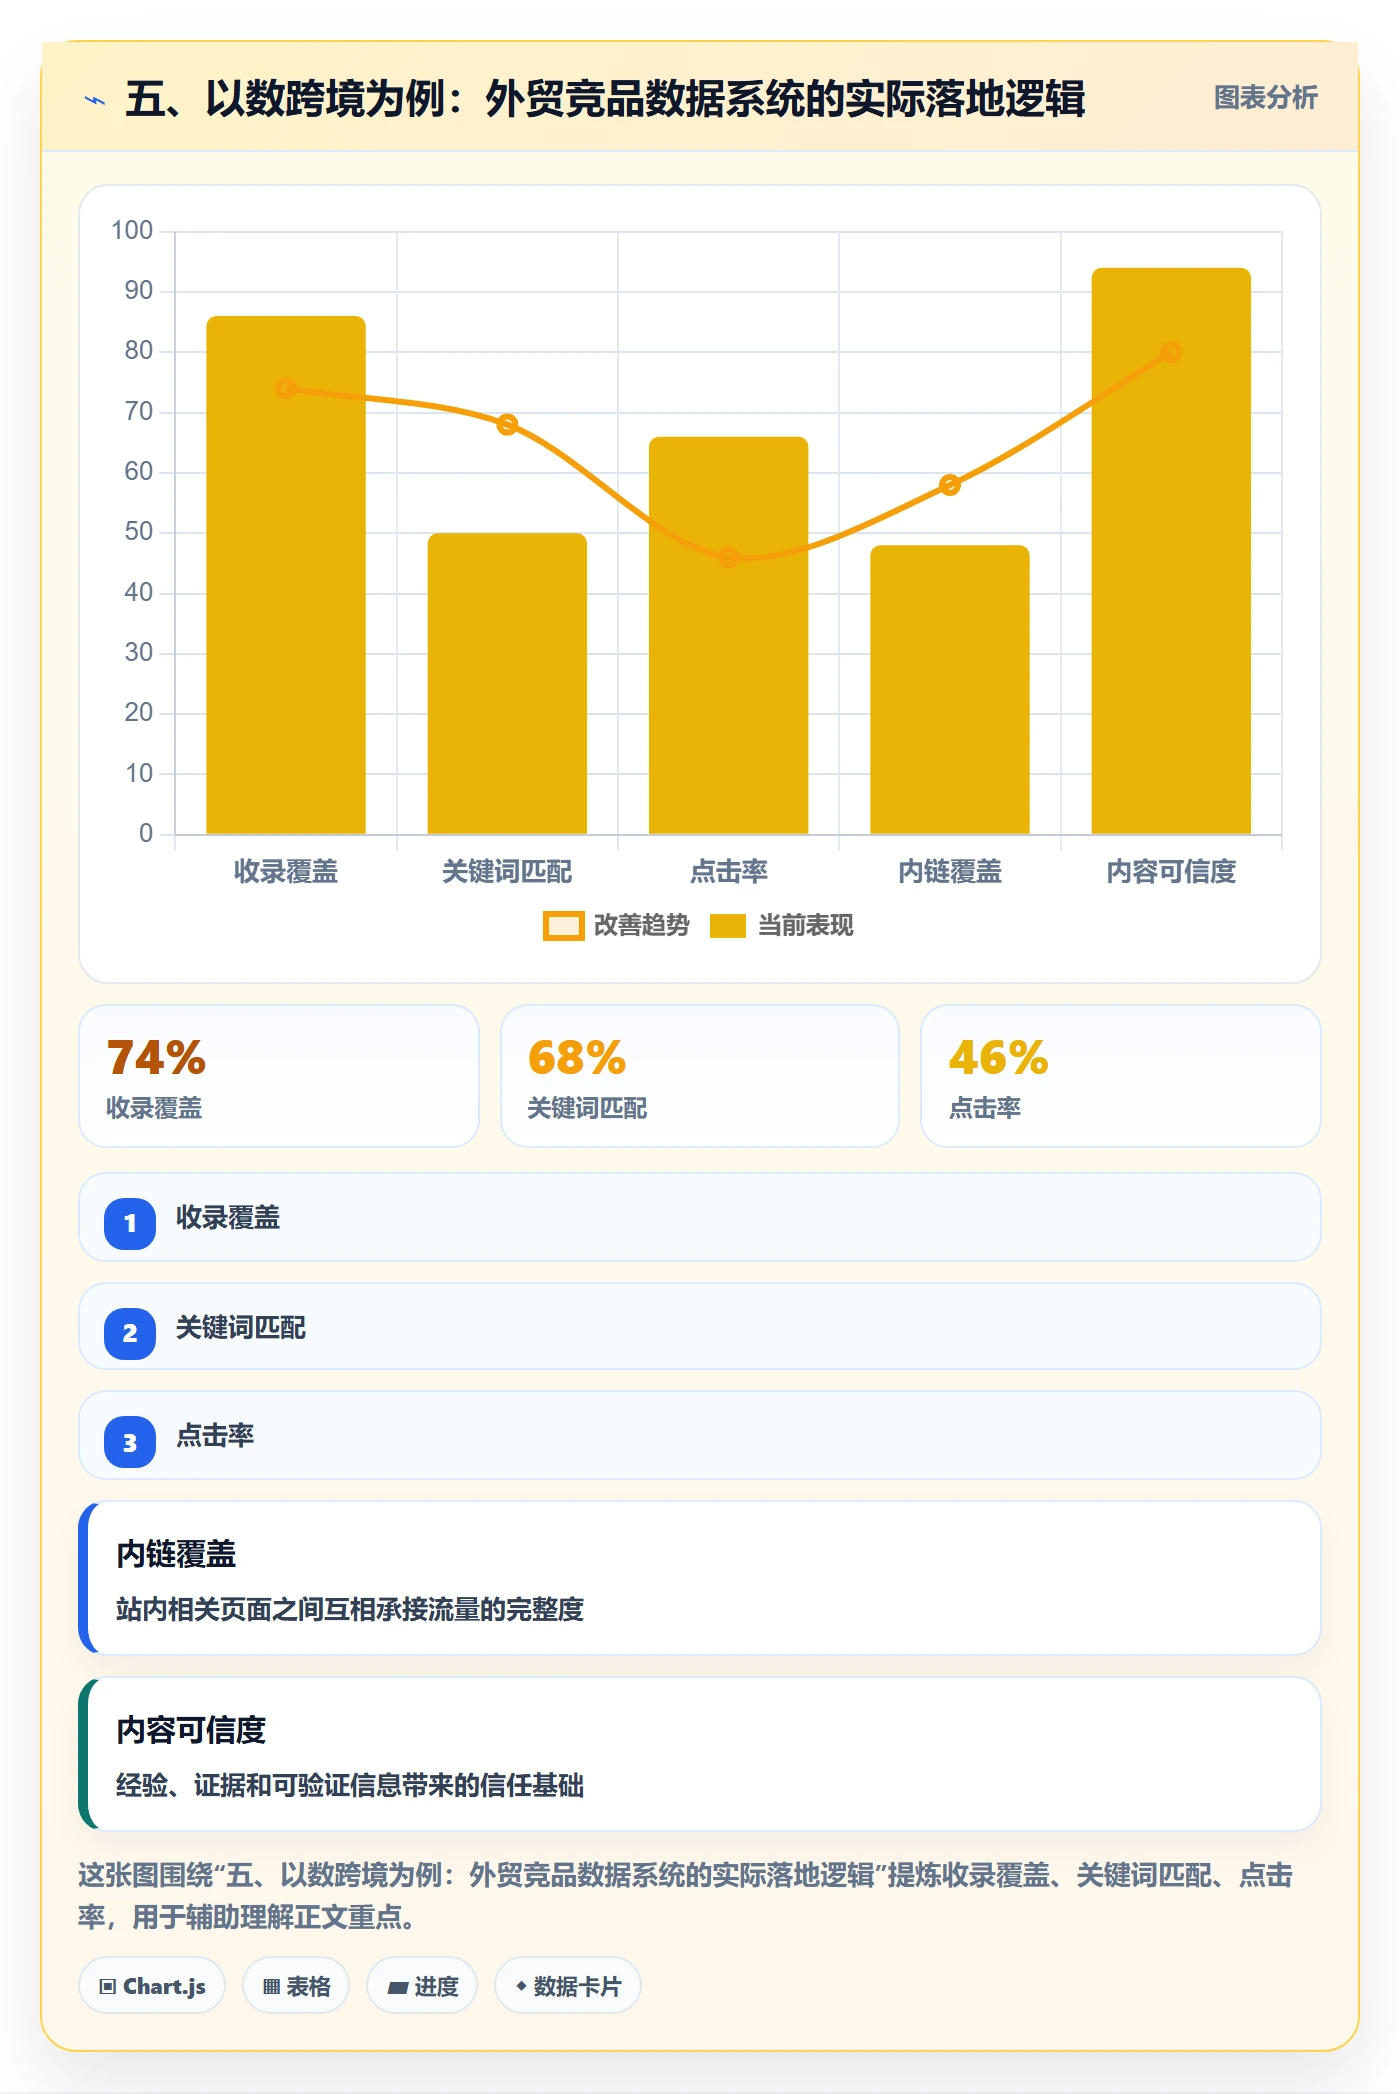Open the 46% 点击率 data card
The image size is (1400, 2094).
1120,1076
